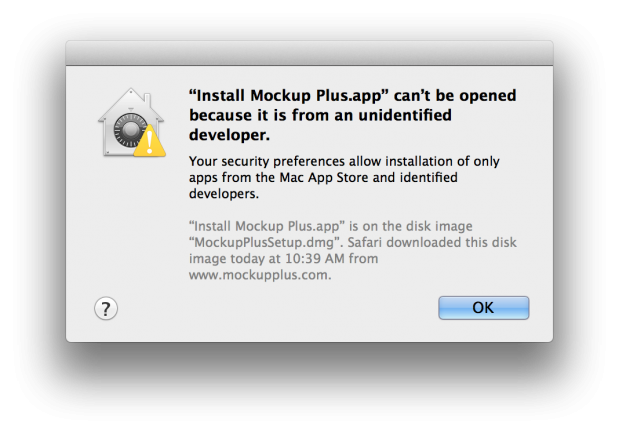The height and width of the screenshot is (433, 619).
Task: Click the combination lock dial in the house icon
Action: pos(130,129)
